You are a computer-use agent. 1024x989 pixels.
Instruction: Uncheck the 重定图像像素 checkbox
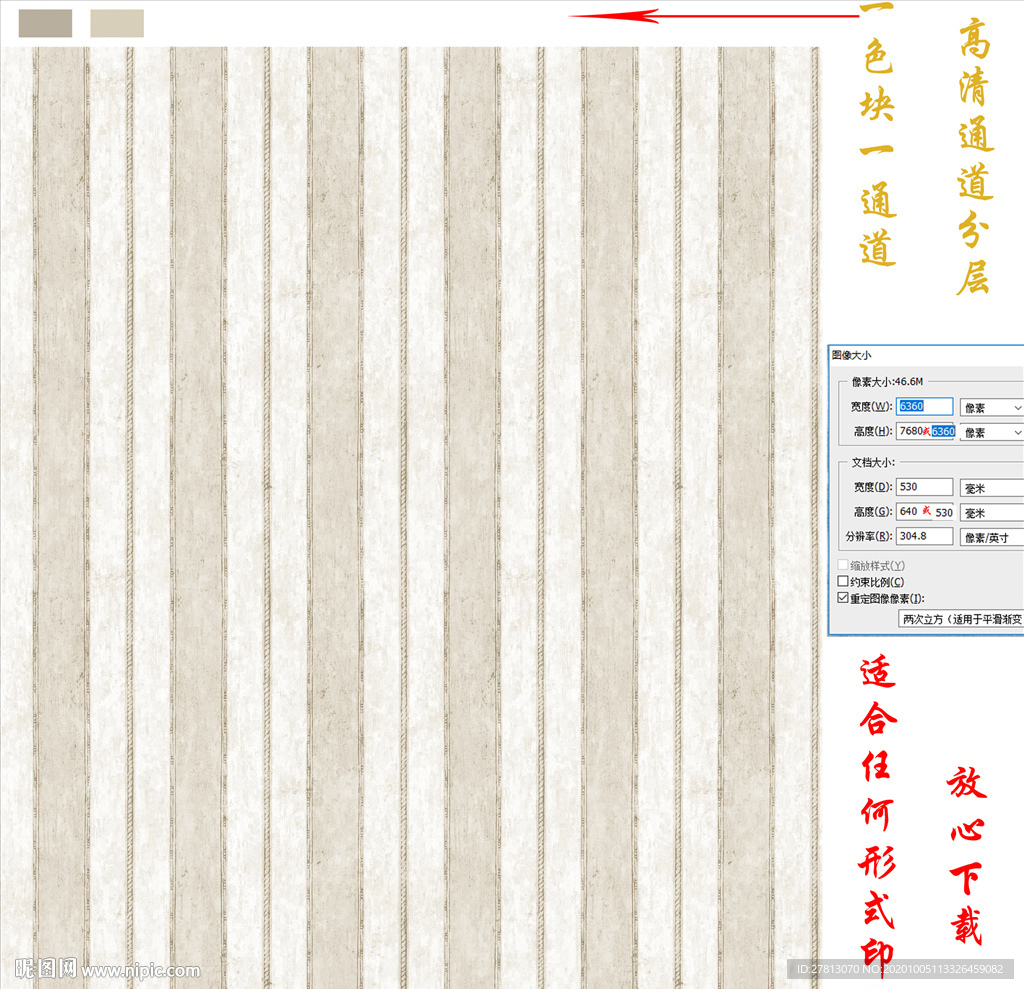(843, 598)
